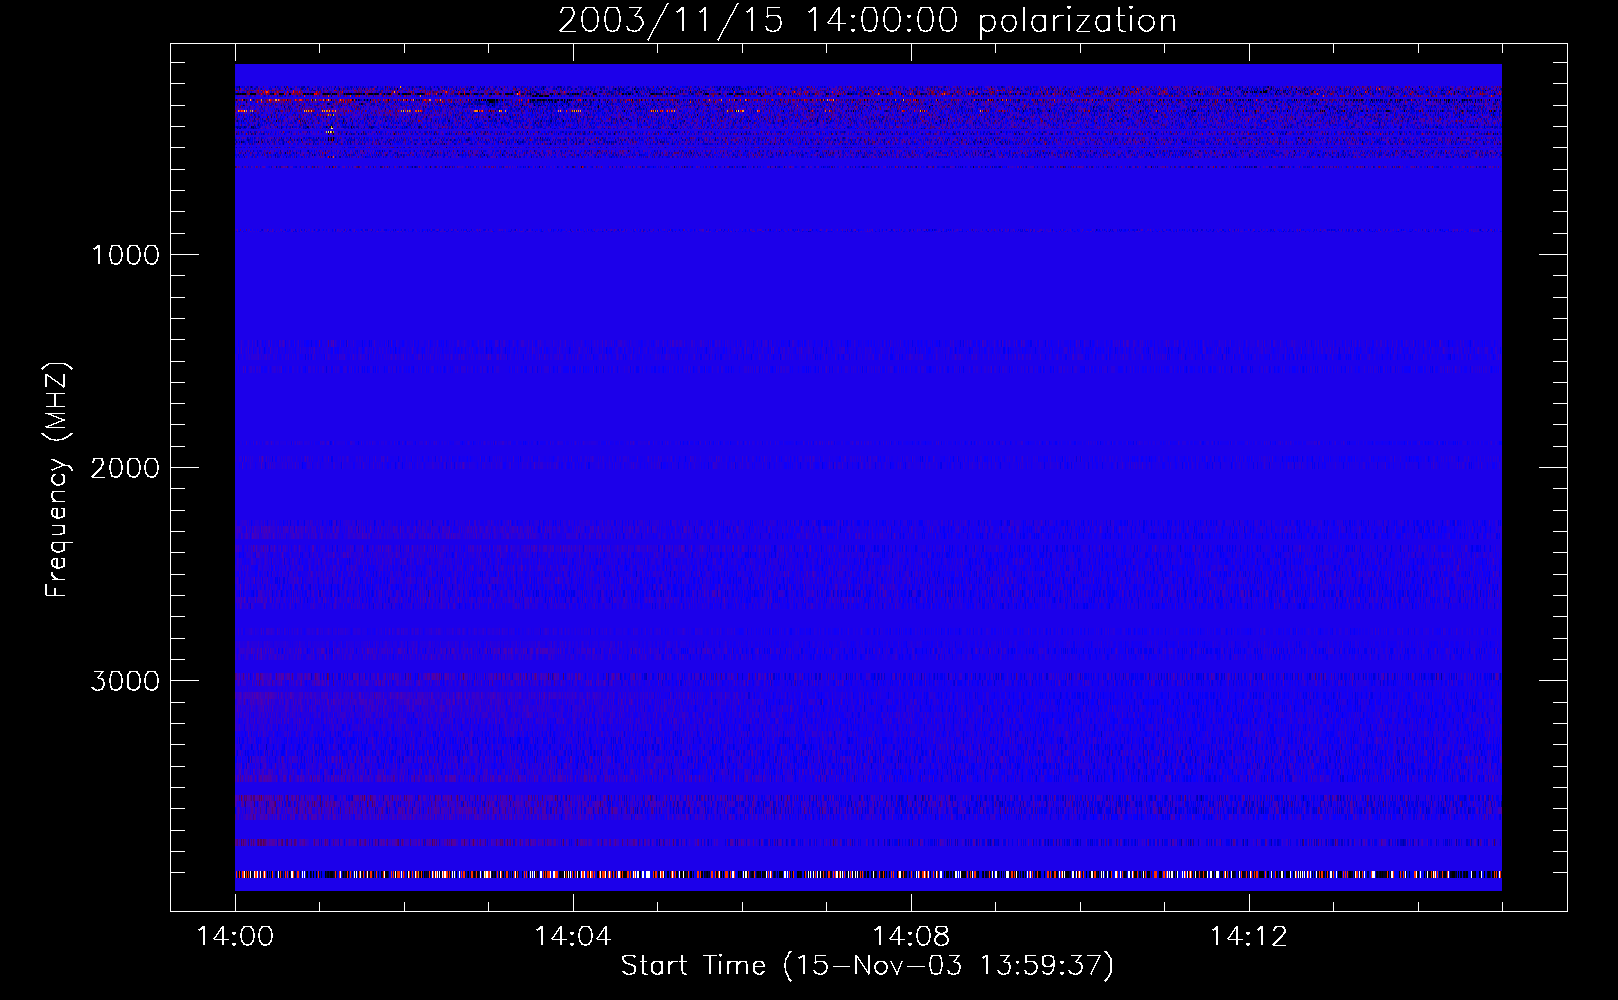The height and width of the screenshot is (1000, 1618).
Task: Click the plot title '2003/11/15 14:00:00 polarization'
Action: (x=867, y=21)
